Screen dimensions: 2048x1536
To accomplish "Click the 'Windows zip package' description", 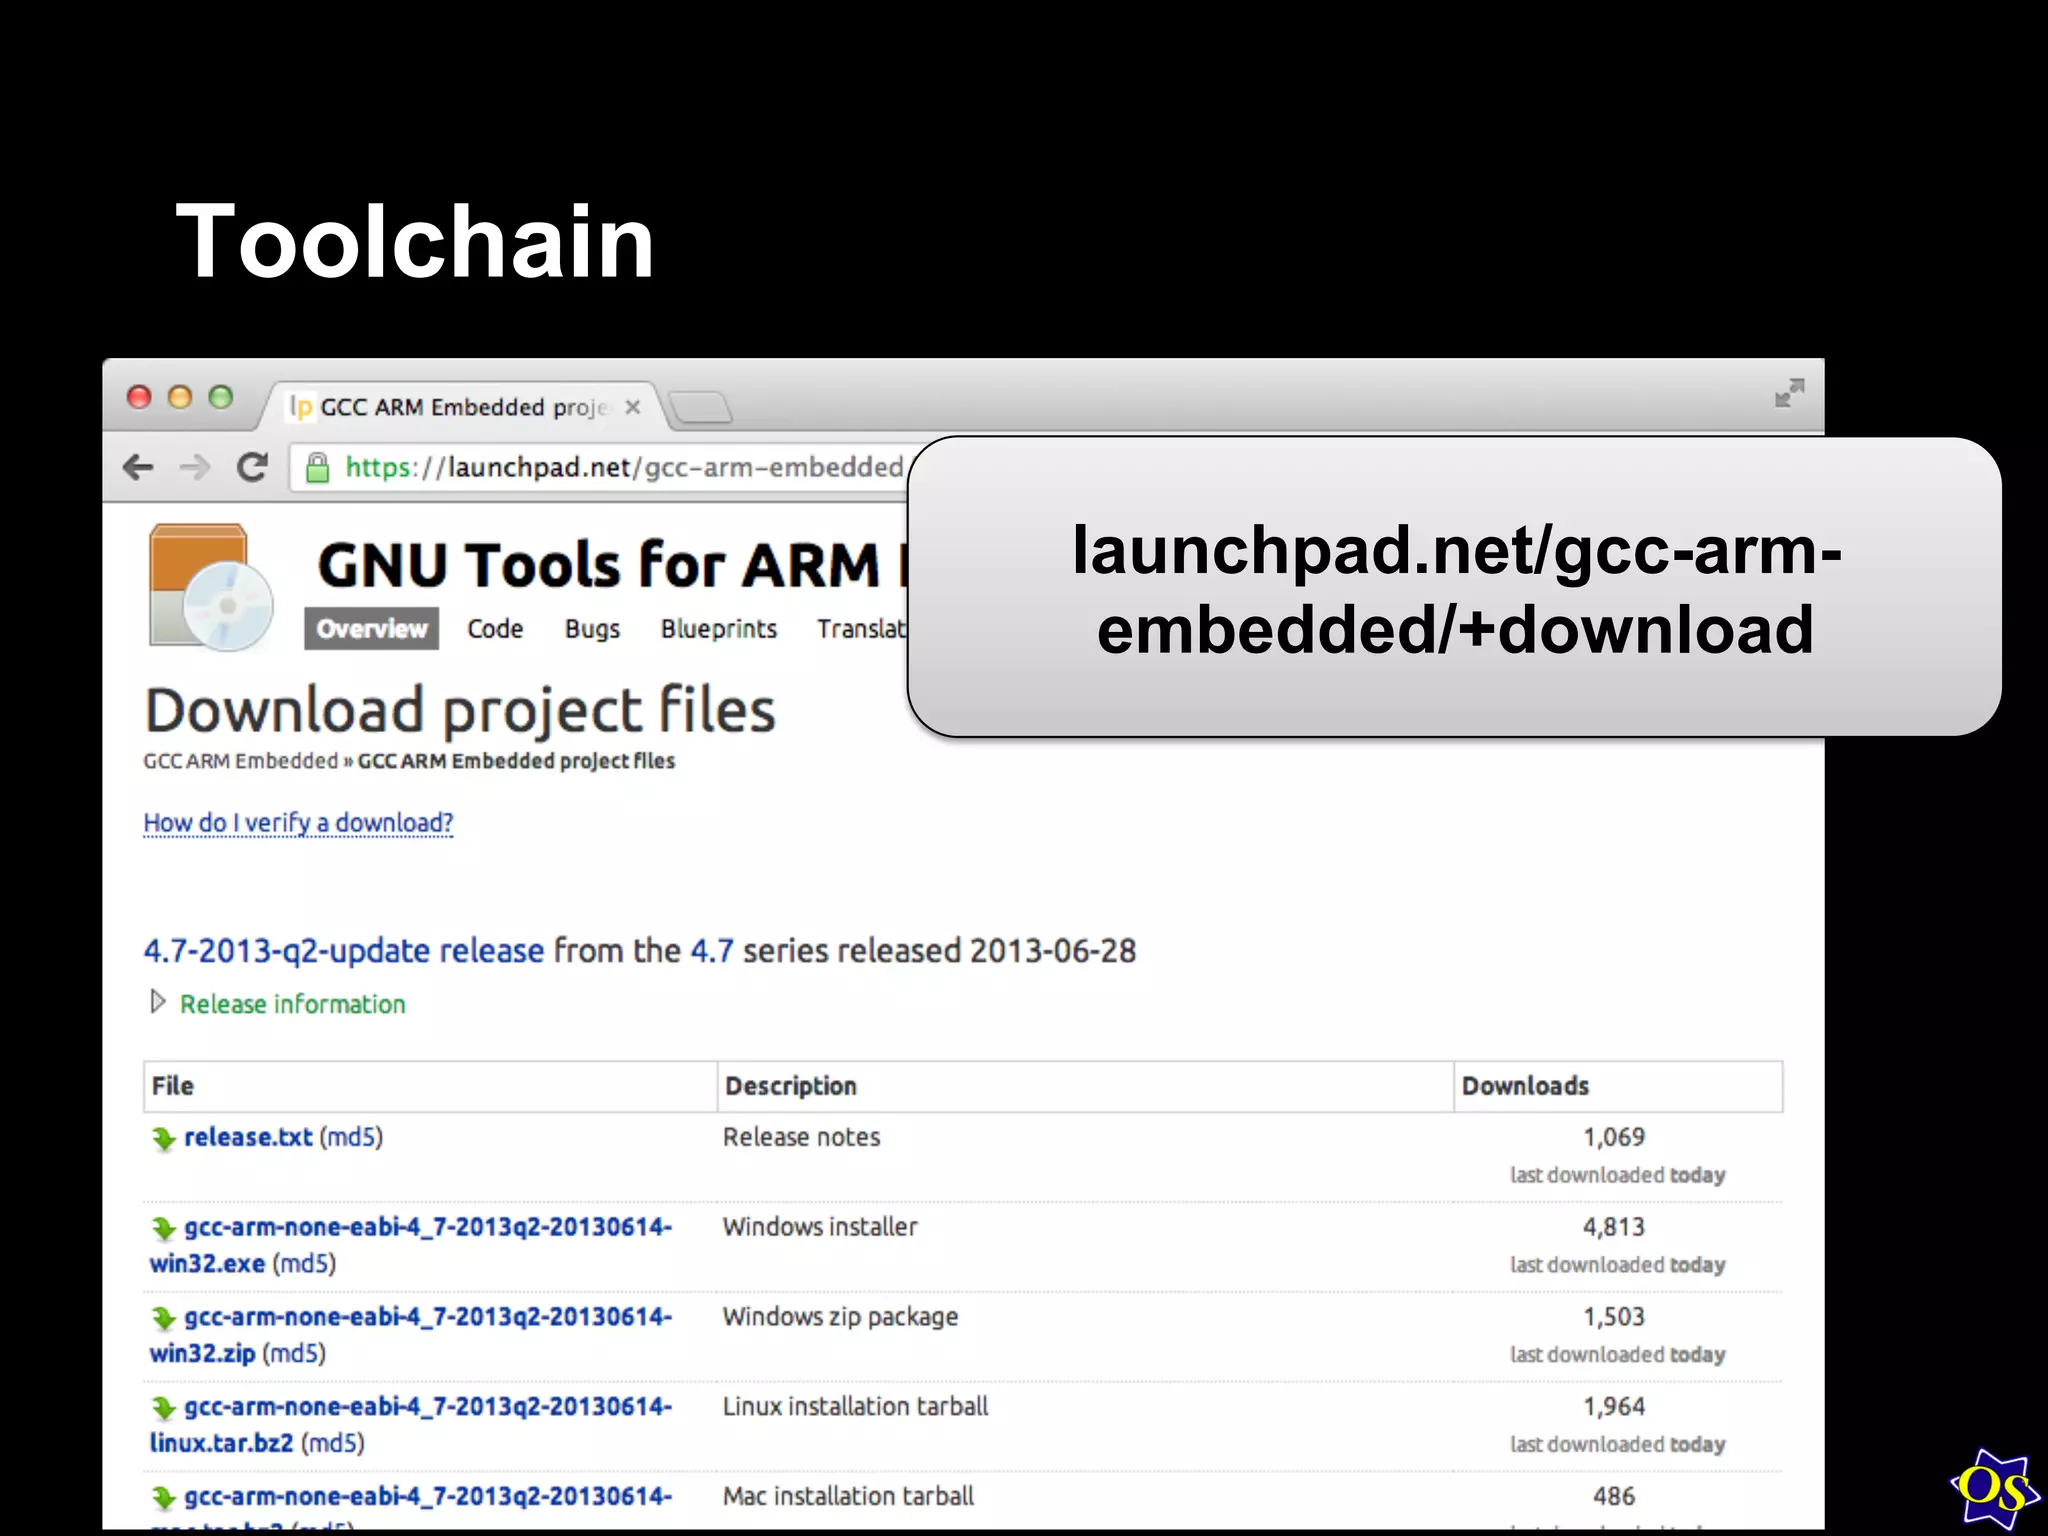I will point(840,1317).
